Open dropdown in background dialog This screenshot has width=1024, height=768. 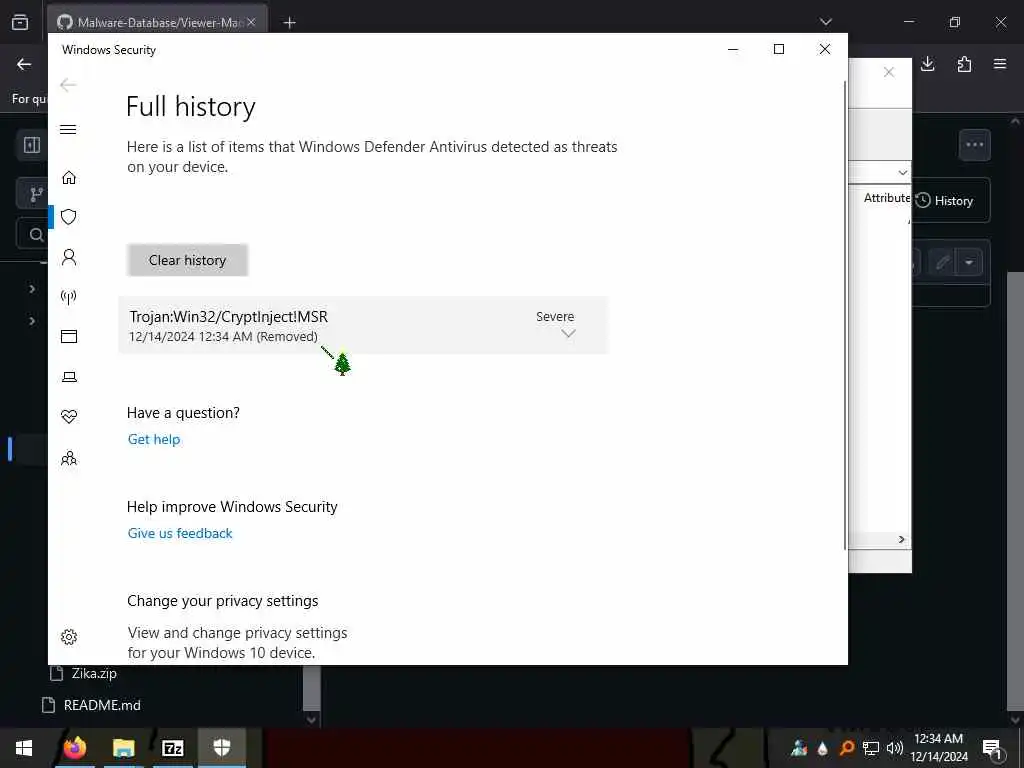(x=902, y=172)
